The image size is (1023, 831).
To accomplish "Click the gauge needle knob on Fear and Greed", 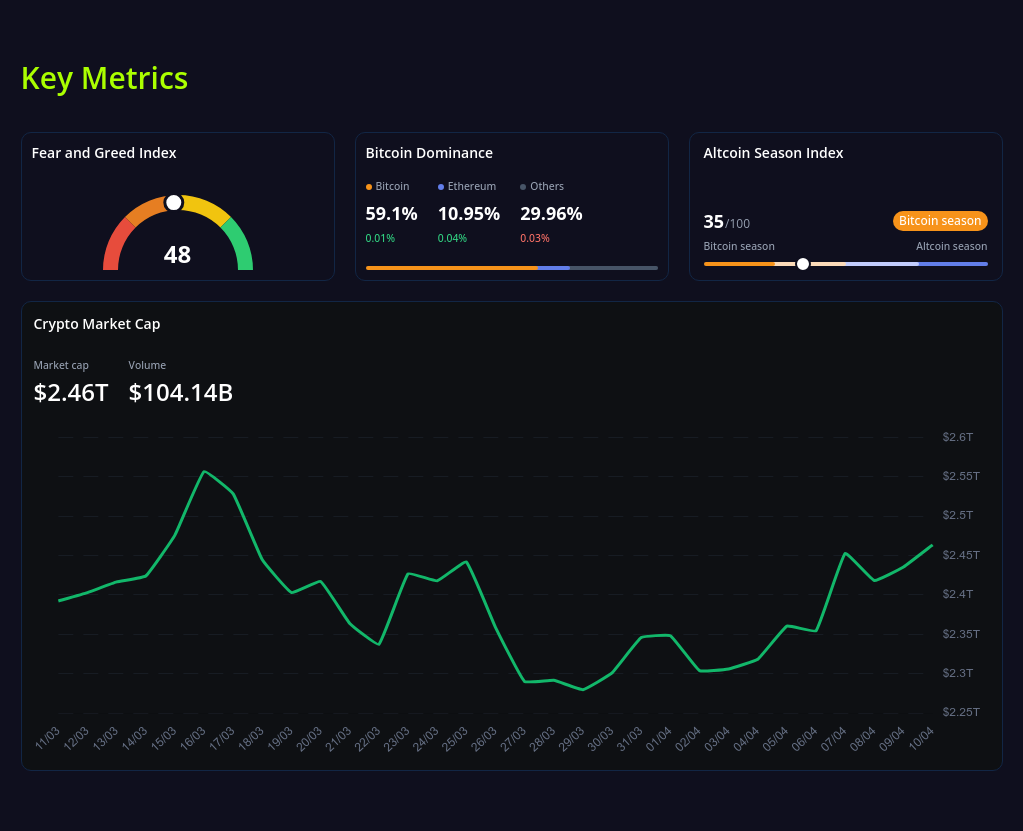I will (175, 202).
